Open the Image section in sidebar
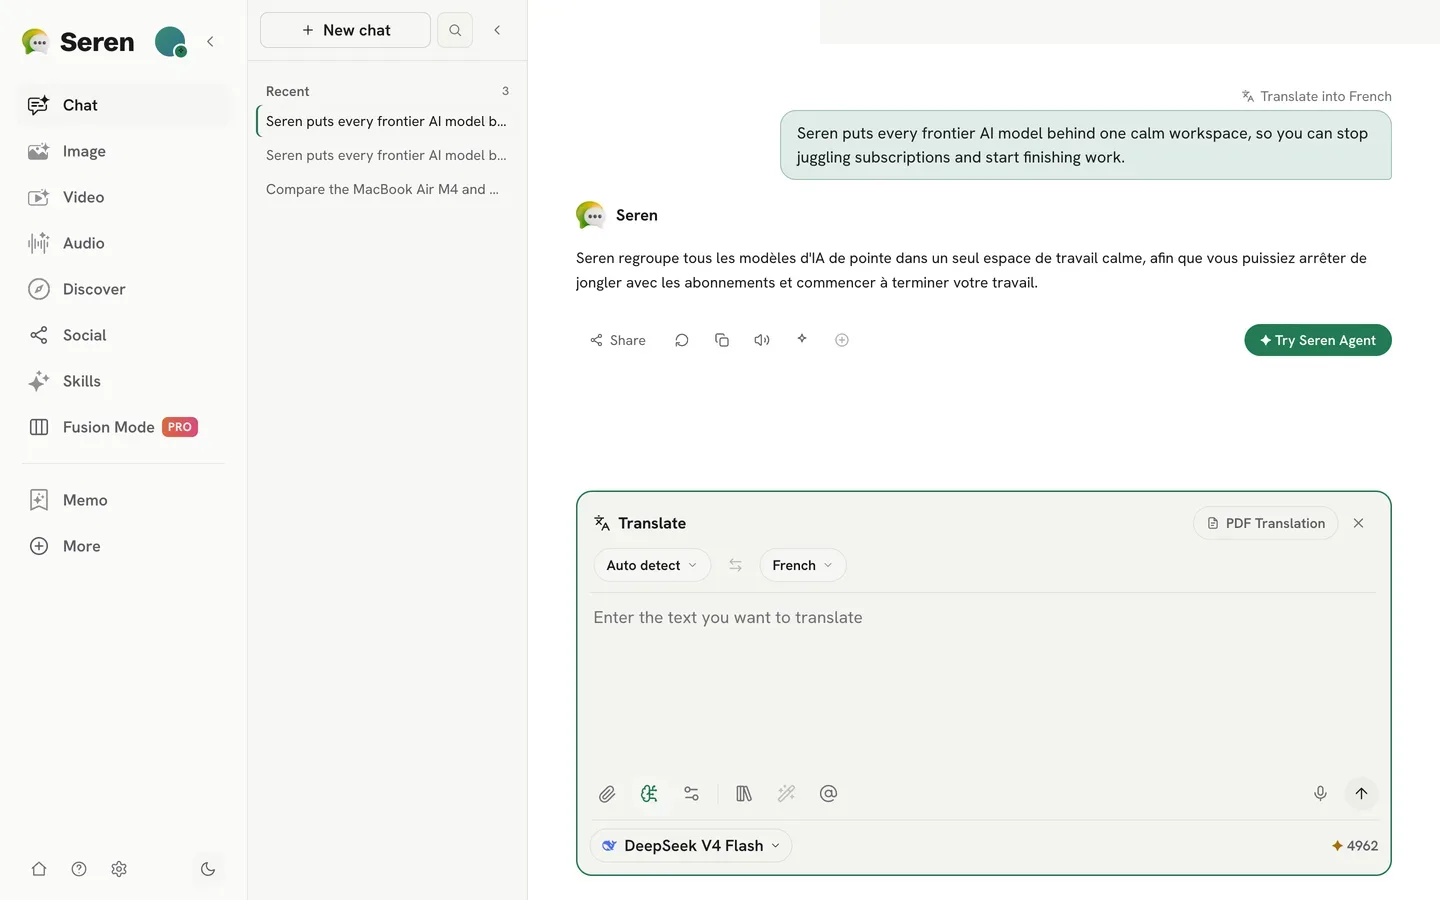 click(x=124, y=151)
